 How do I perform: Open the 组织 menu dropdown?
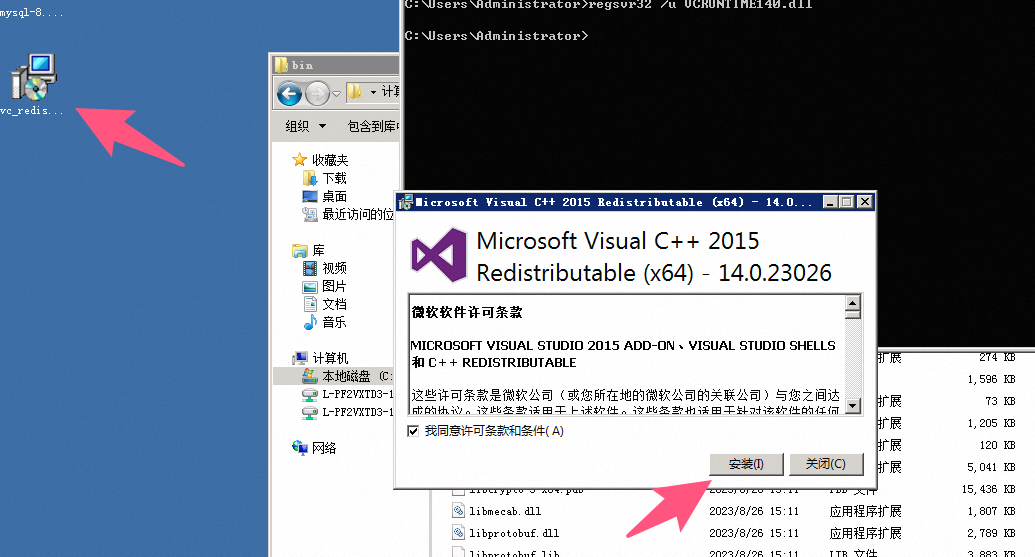[x=305, y=126]
